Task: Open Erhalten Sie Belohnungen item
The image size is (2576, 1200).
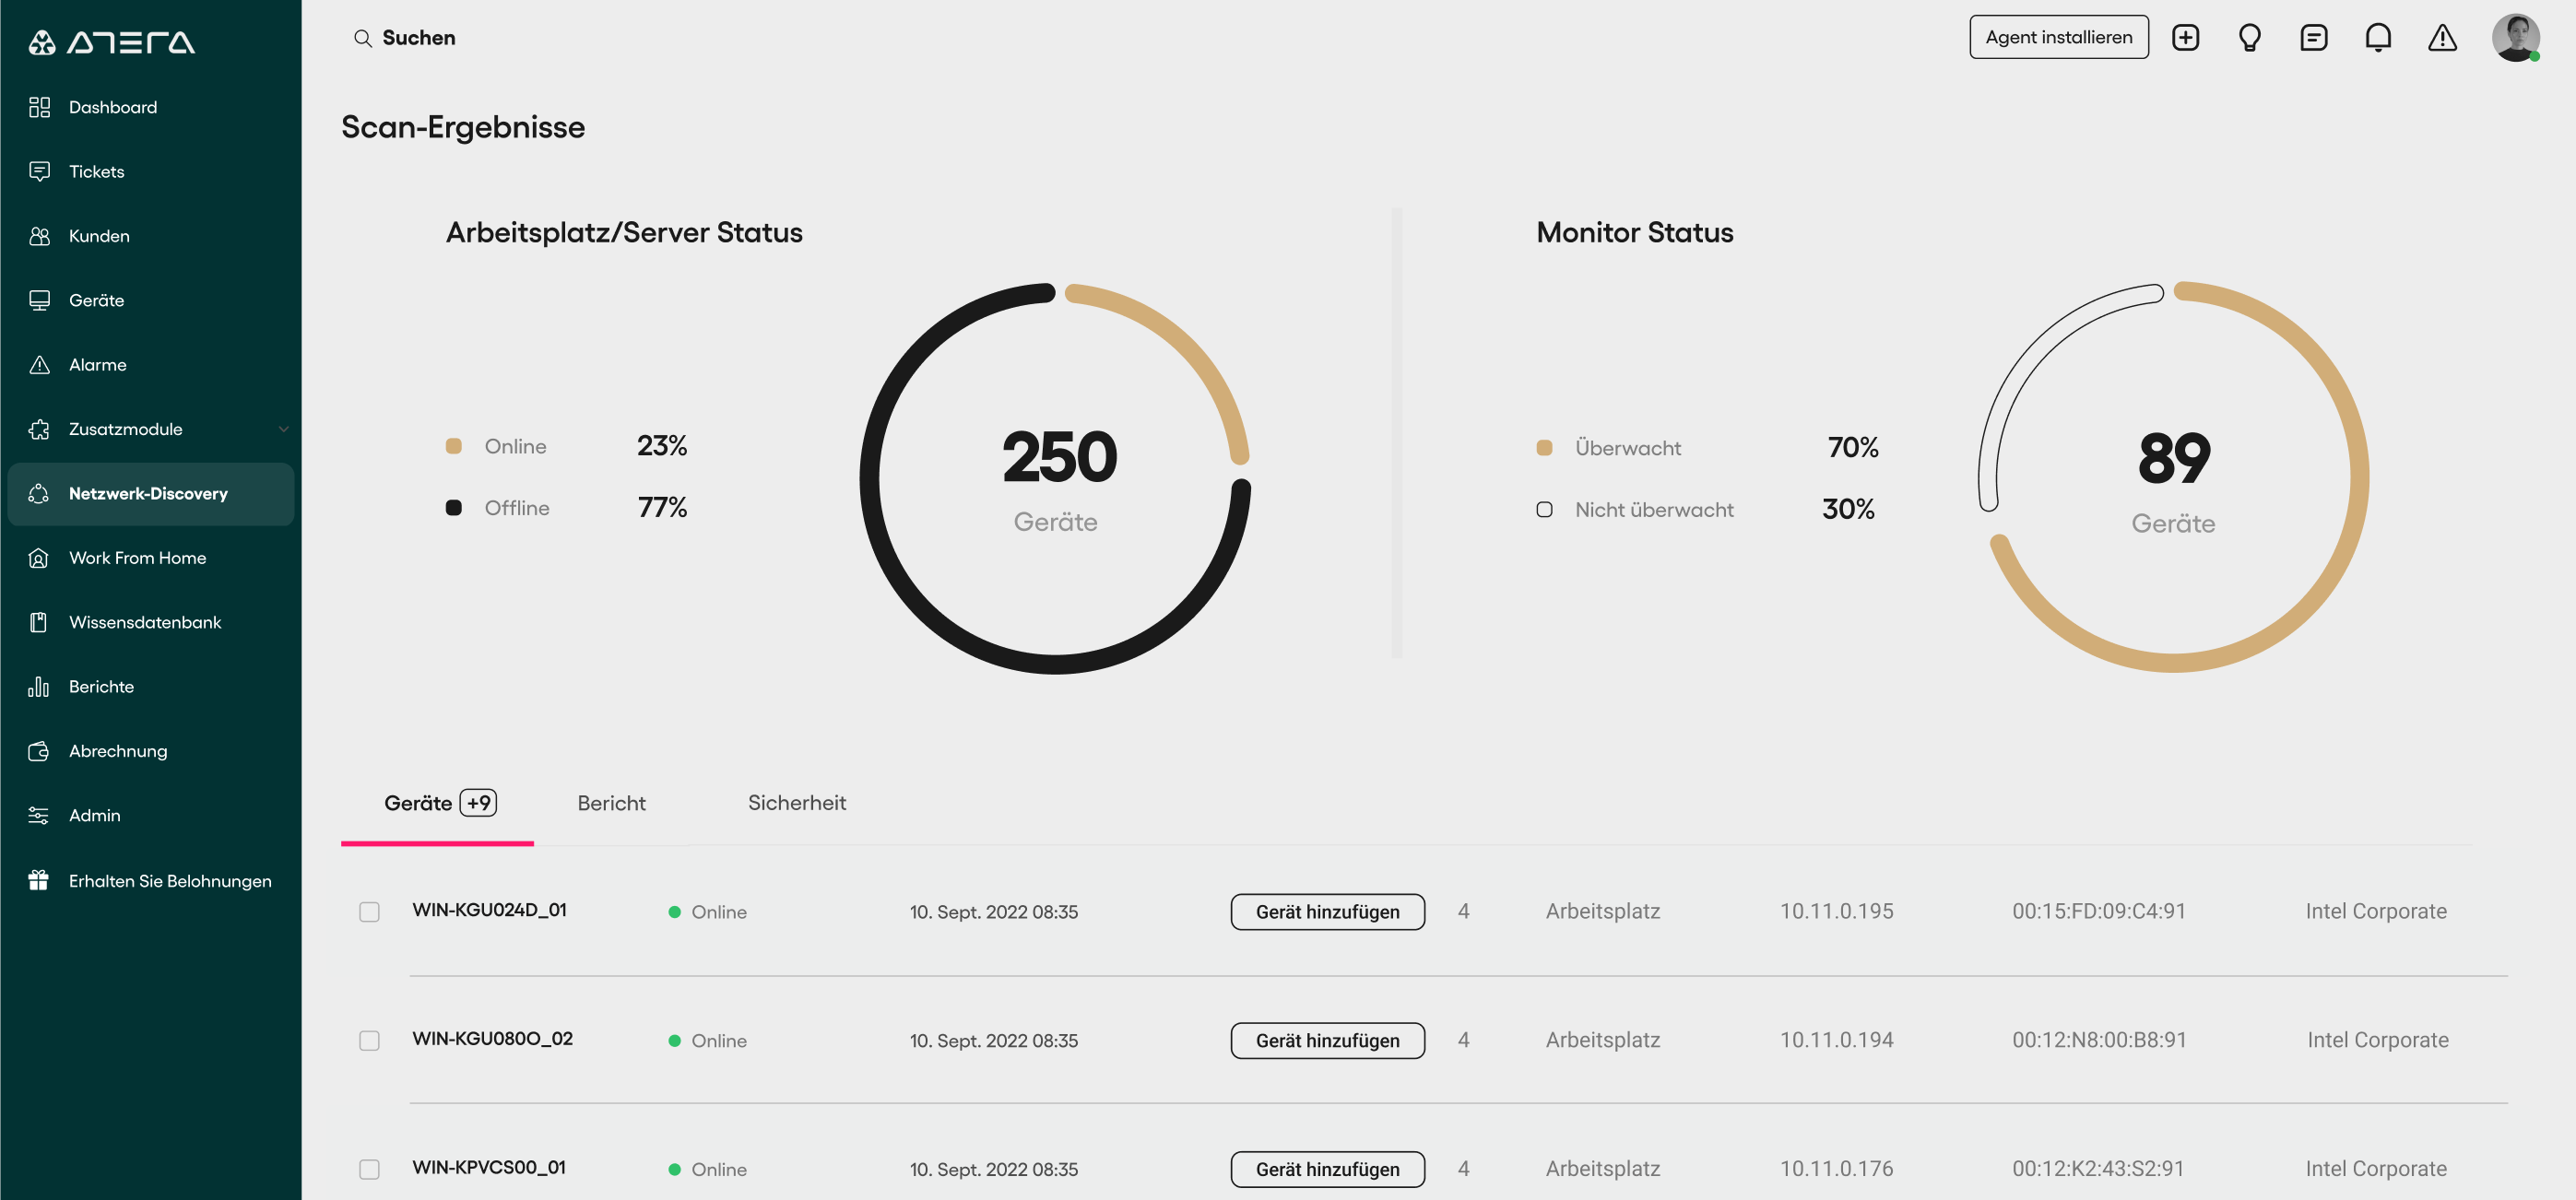Action: coord(150,880)
